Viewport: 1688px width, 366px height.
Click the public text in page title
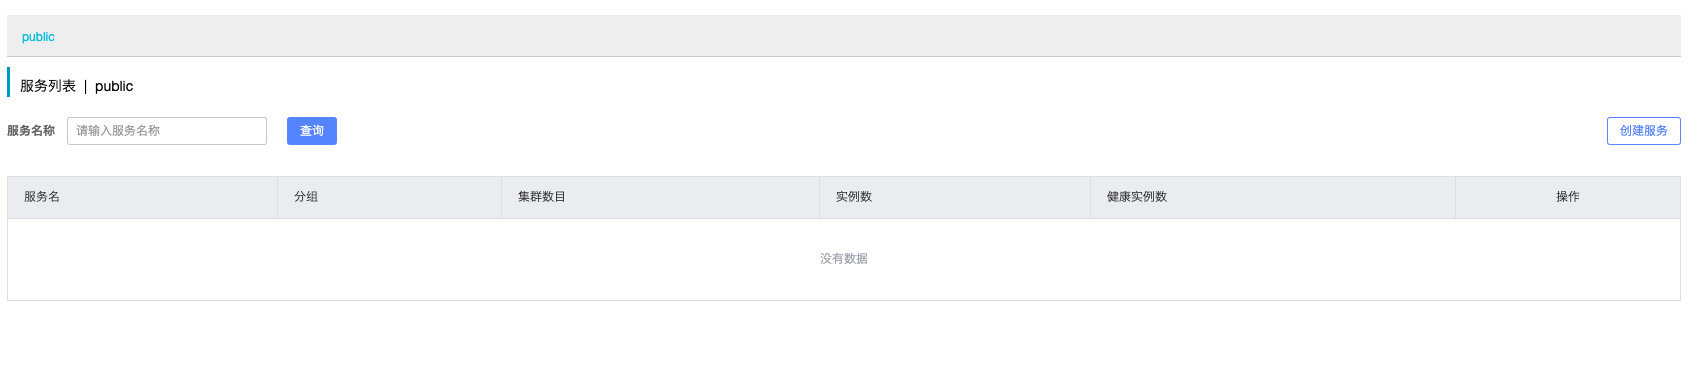coord(114,86)
